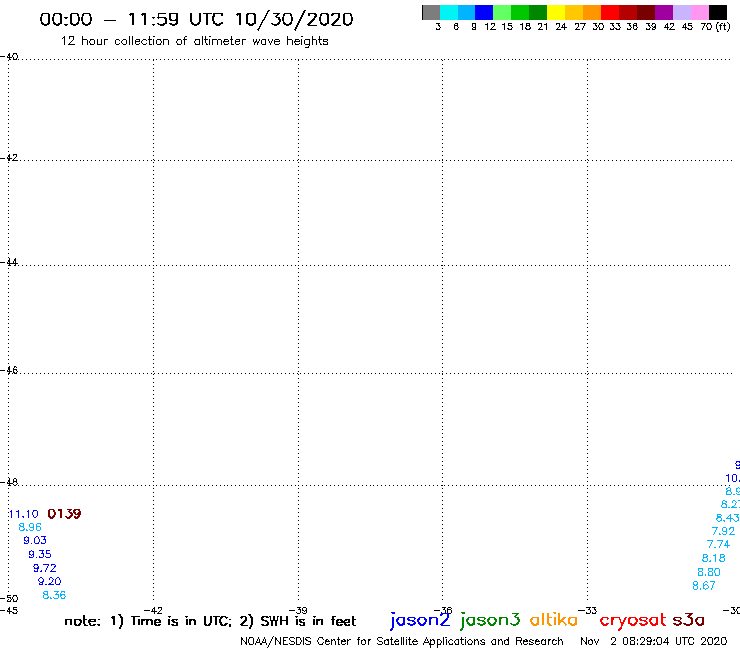740x650 pixels.
Task: Click the -44 latitude axis label
Action: point(9,262)
